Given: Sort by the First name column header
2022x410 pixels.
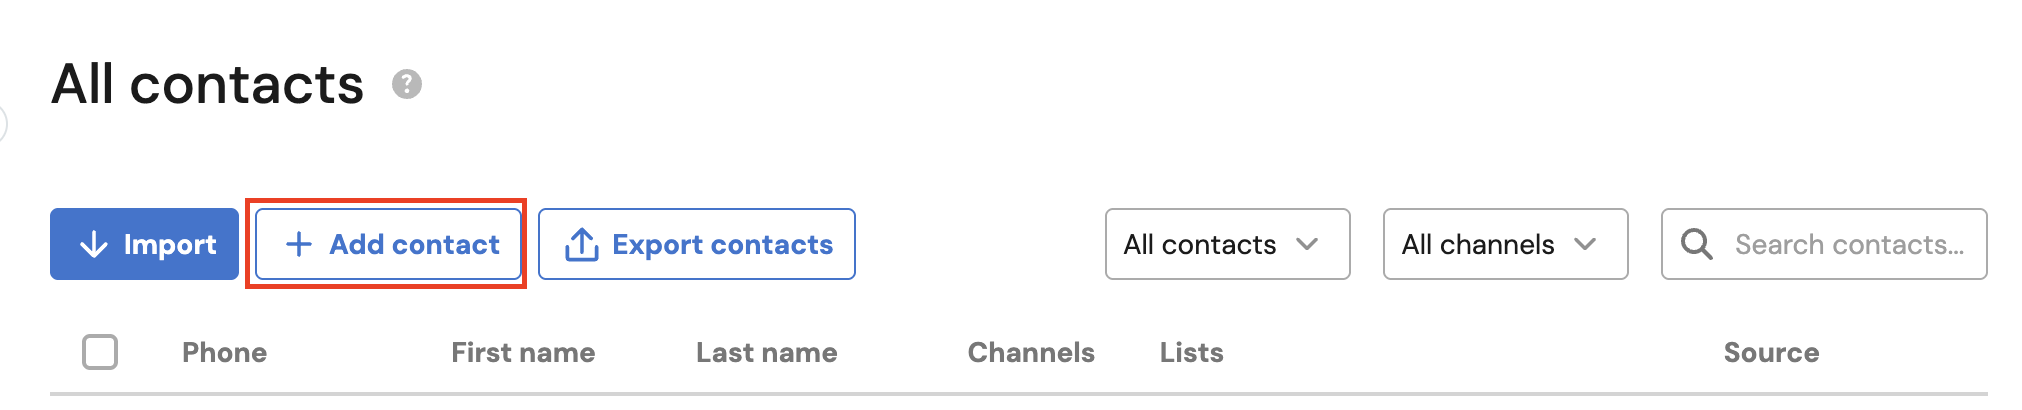Looking at the screenshot, I should [523, 352].
